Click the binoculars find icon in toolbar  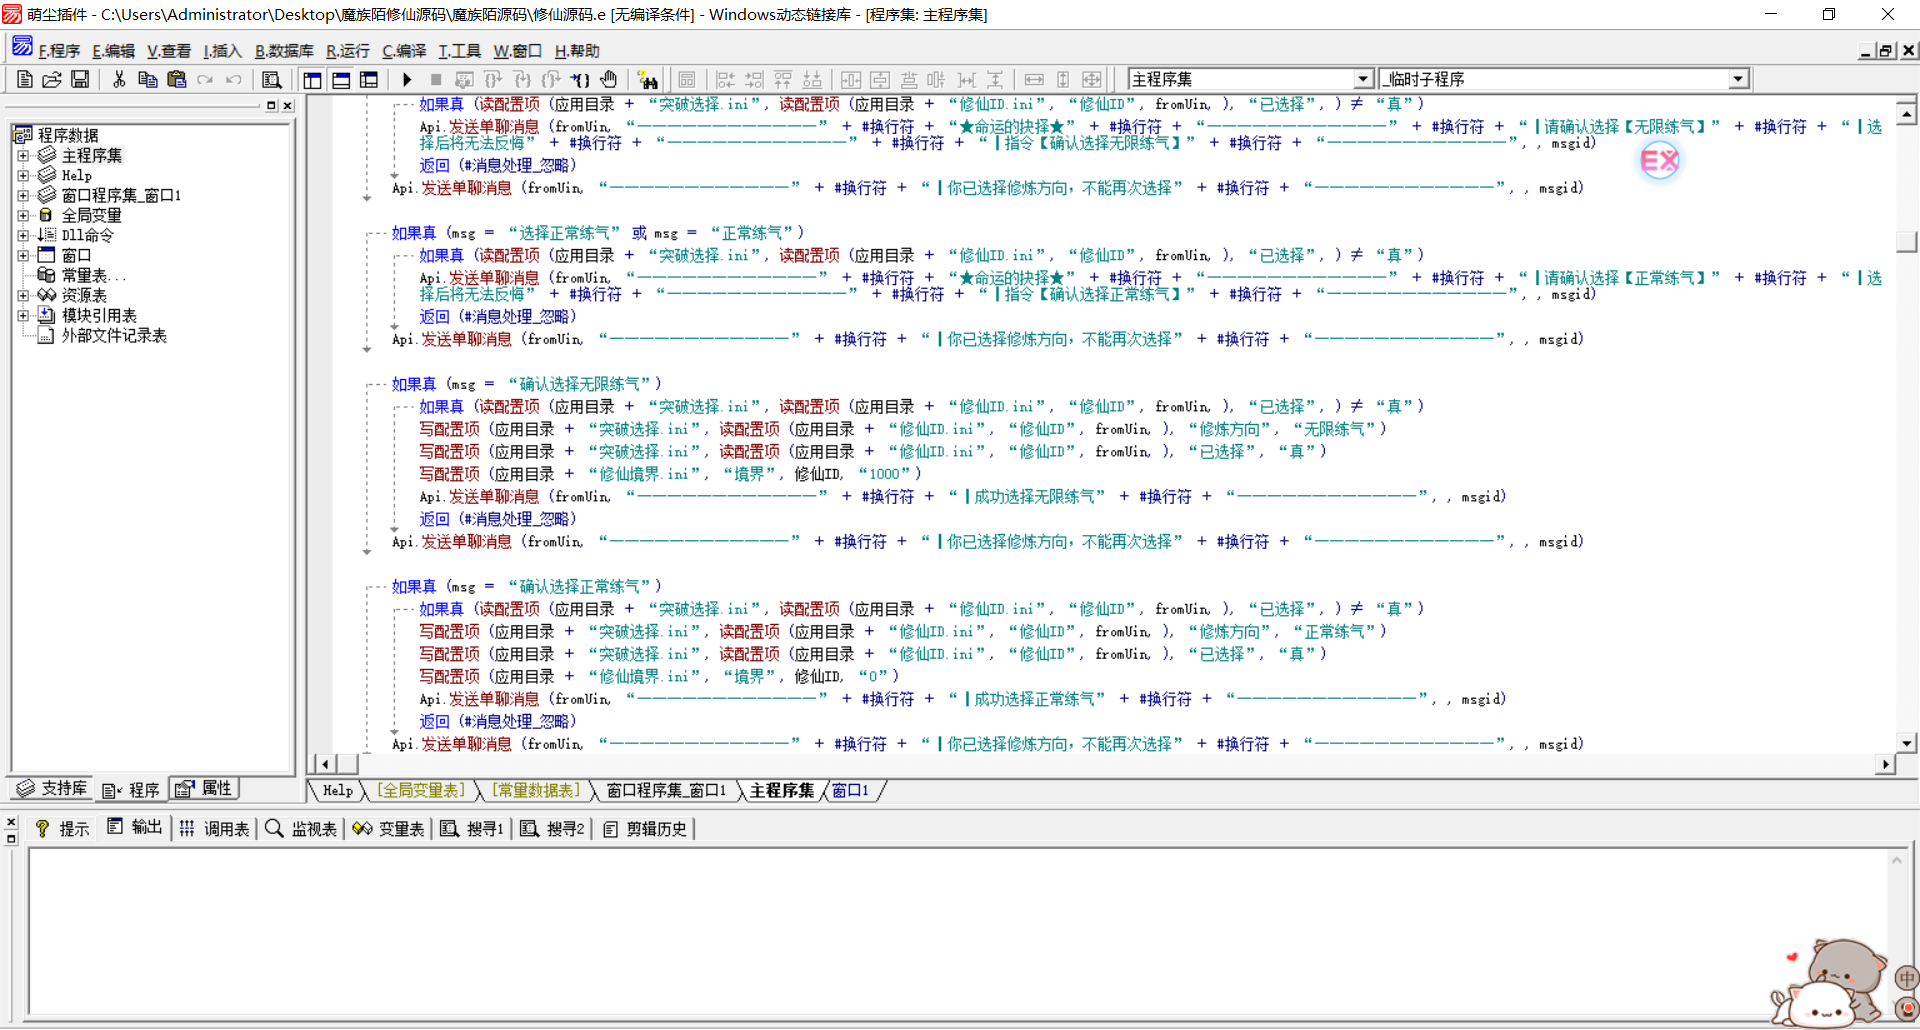648,80
